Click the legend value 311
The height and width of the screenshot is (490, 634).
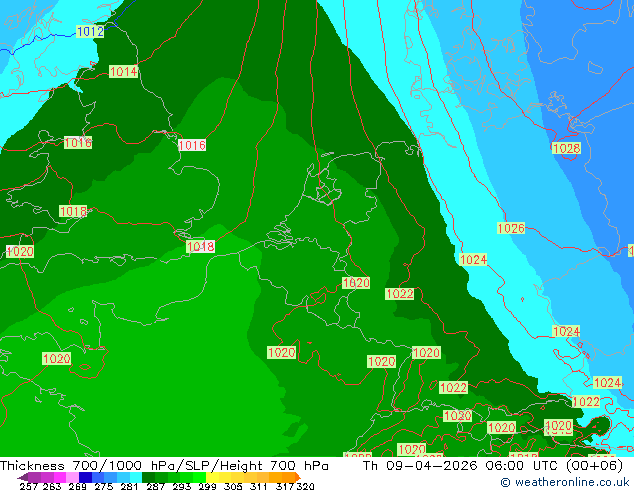(259, 486)
